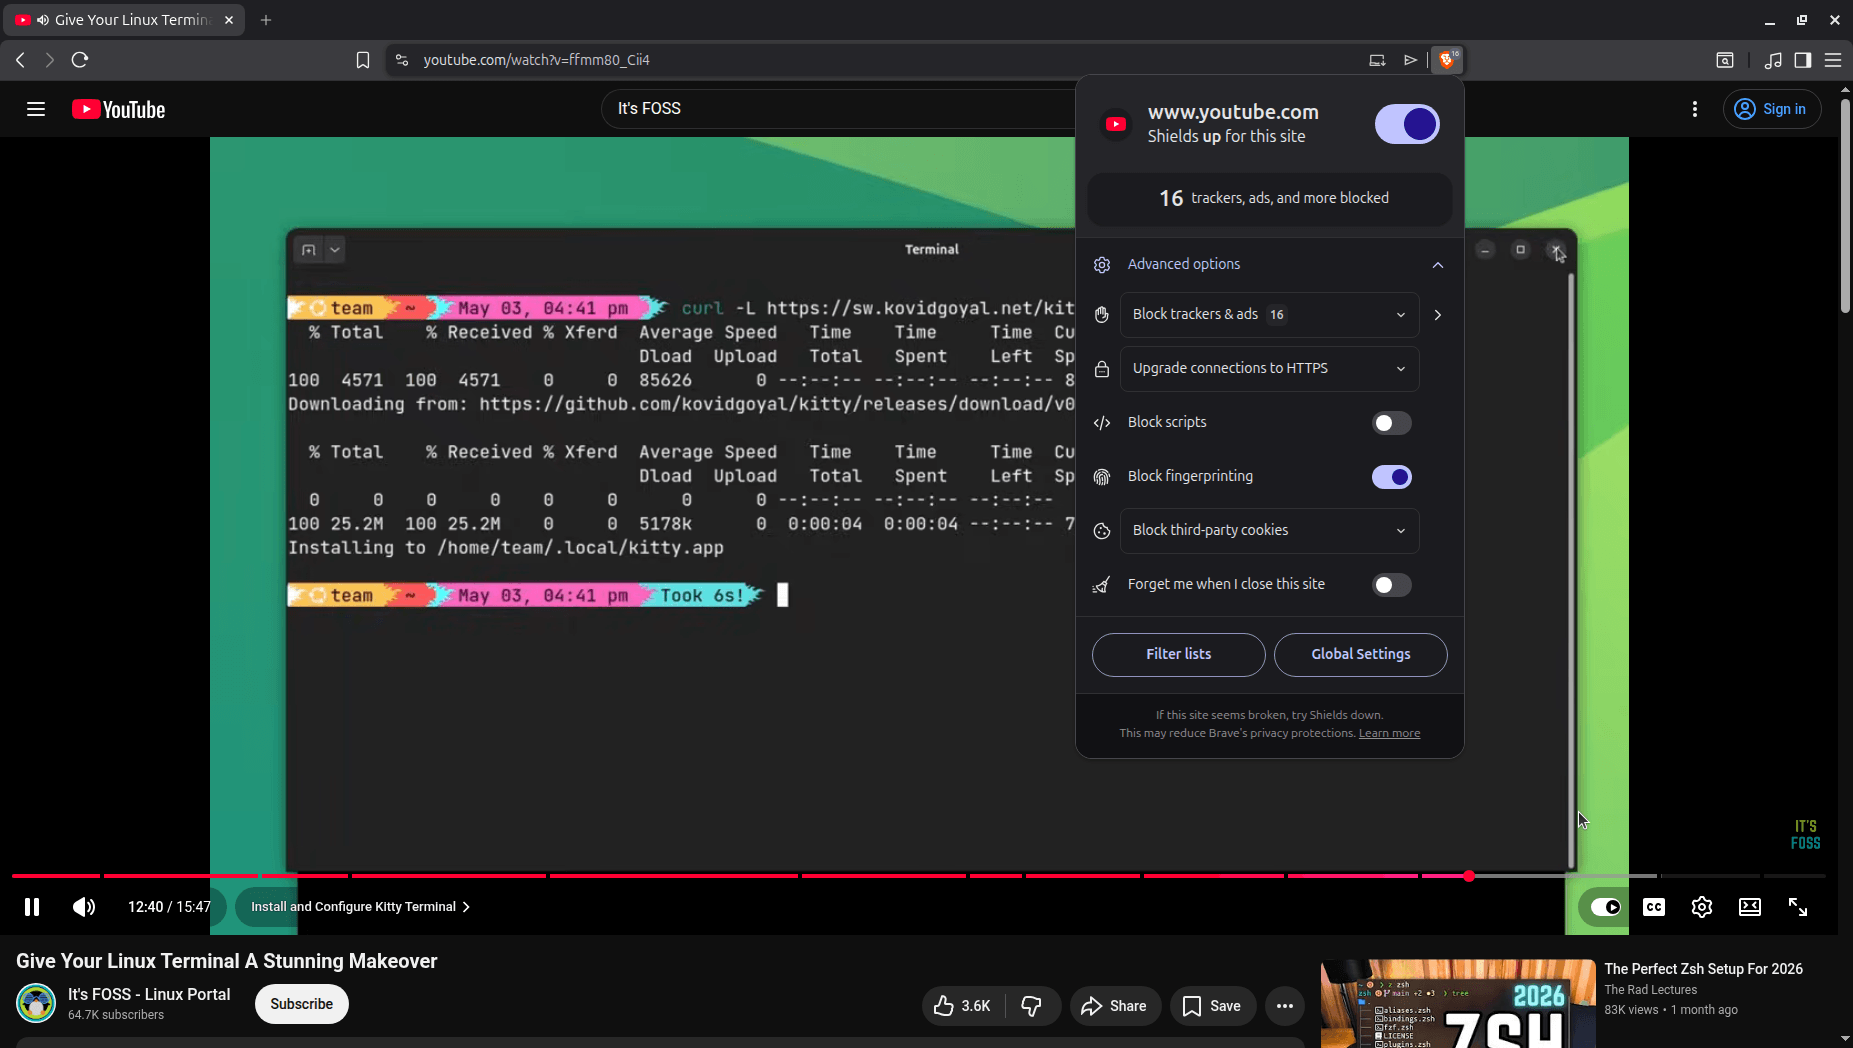The height and width of the screenshot is (1048, 1853).
Task: Reload the page
Action: click(x=80, y=60)
